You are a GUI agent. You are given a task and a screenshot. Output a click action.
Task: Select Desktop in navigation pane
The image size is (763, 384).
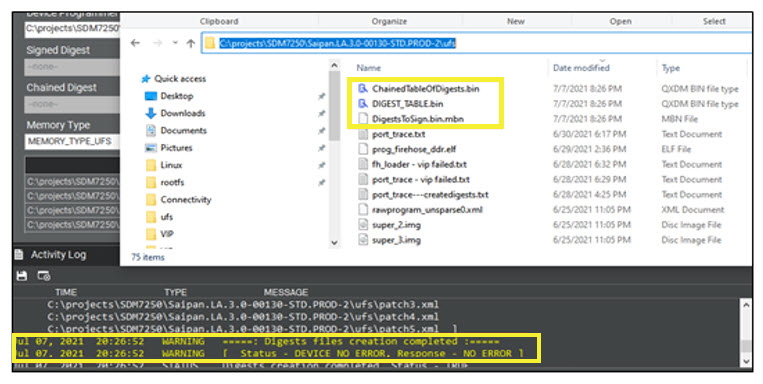177,96
